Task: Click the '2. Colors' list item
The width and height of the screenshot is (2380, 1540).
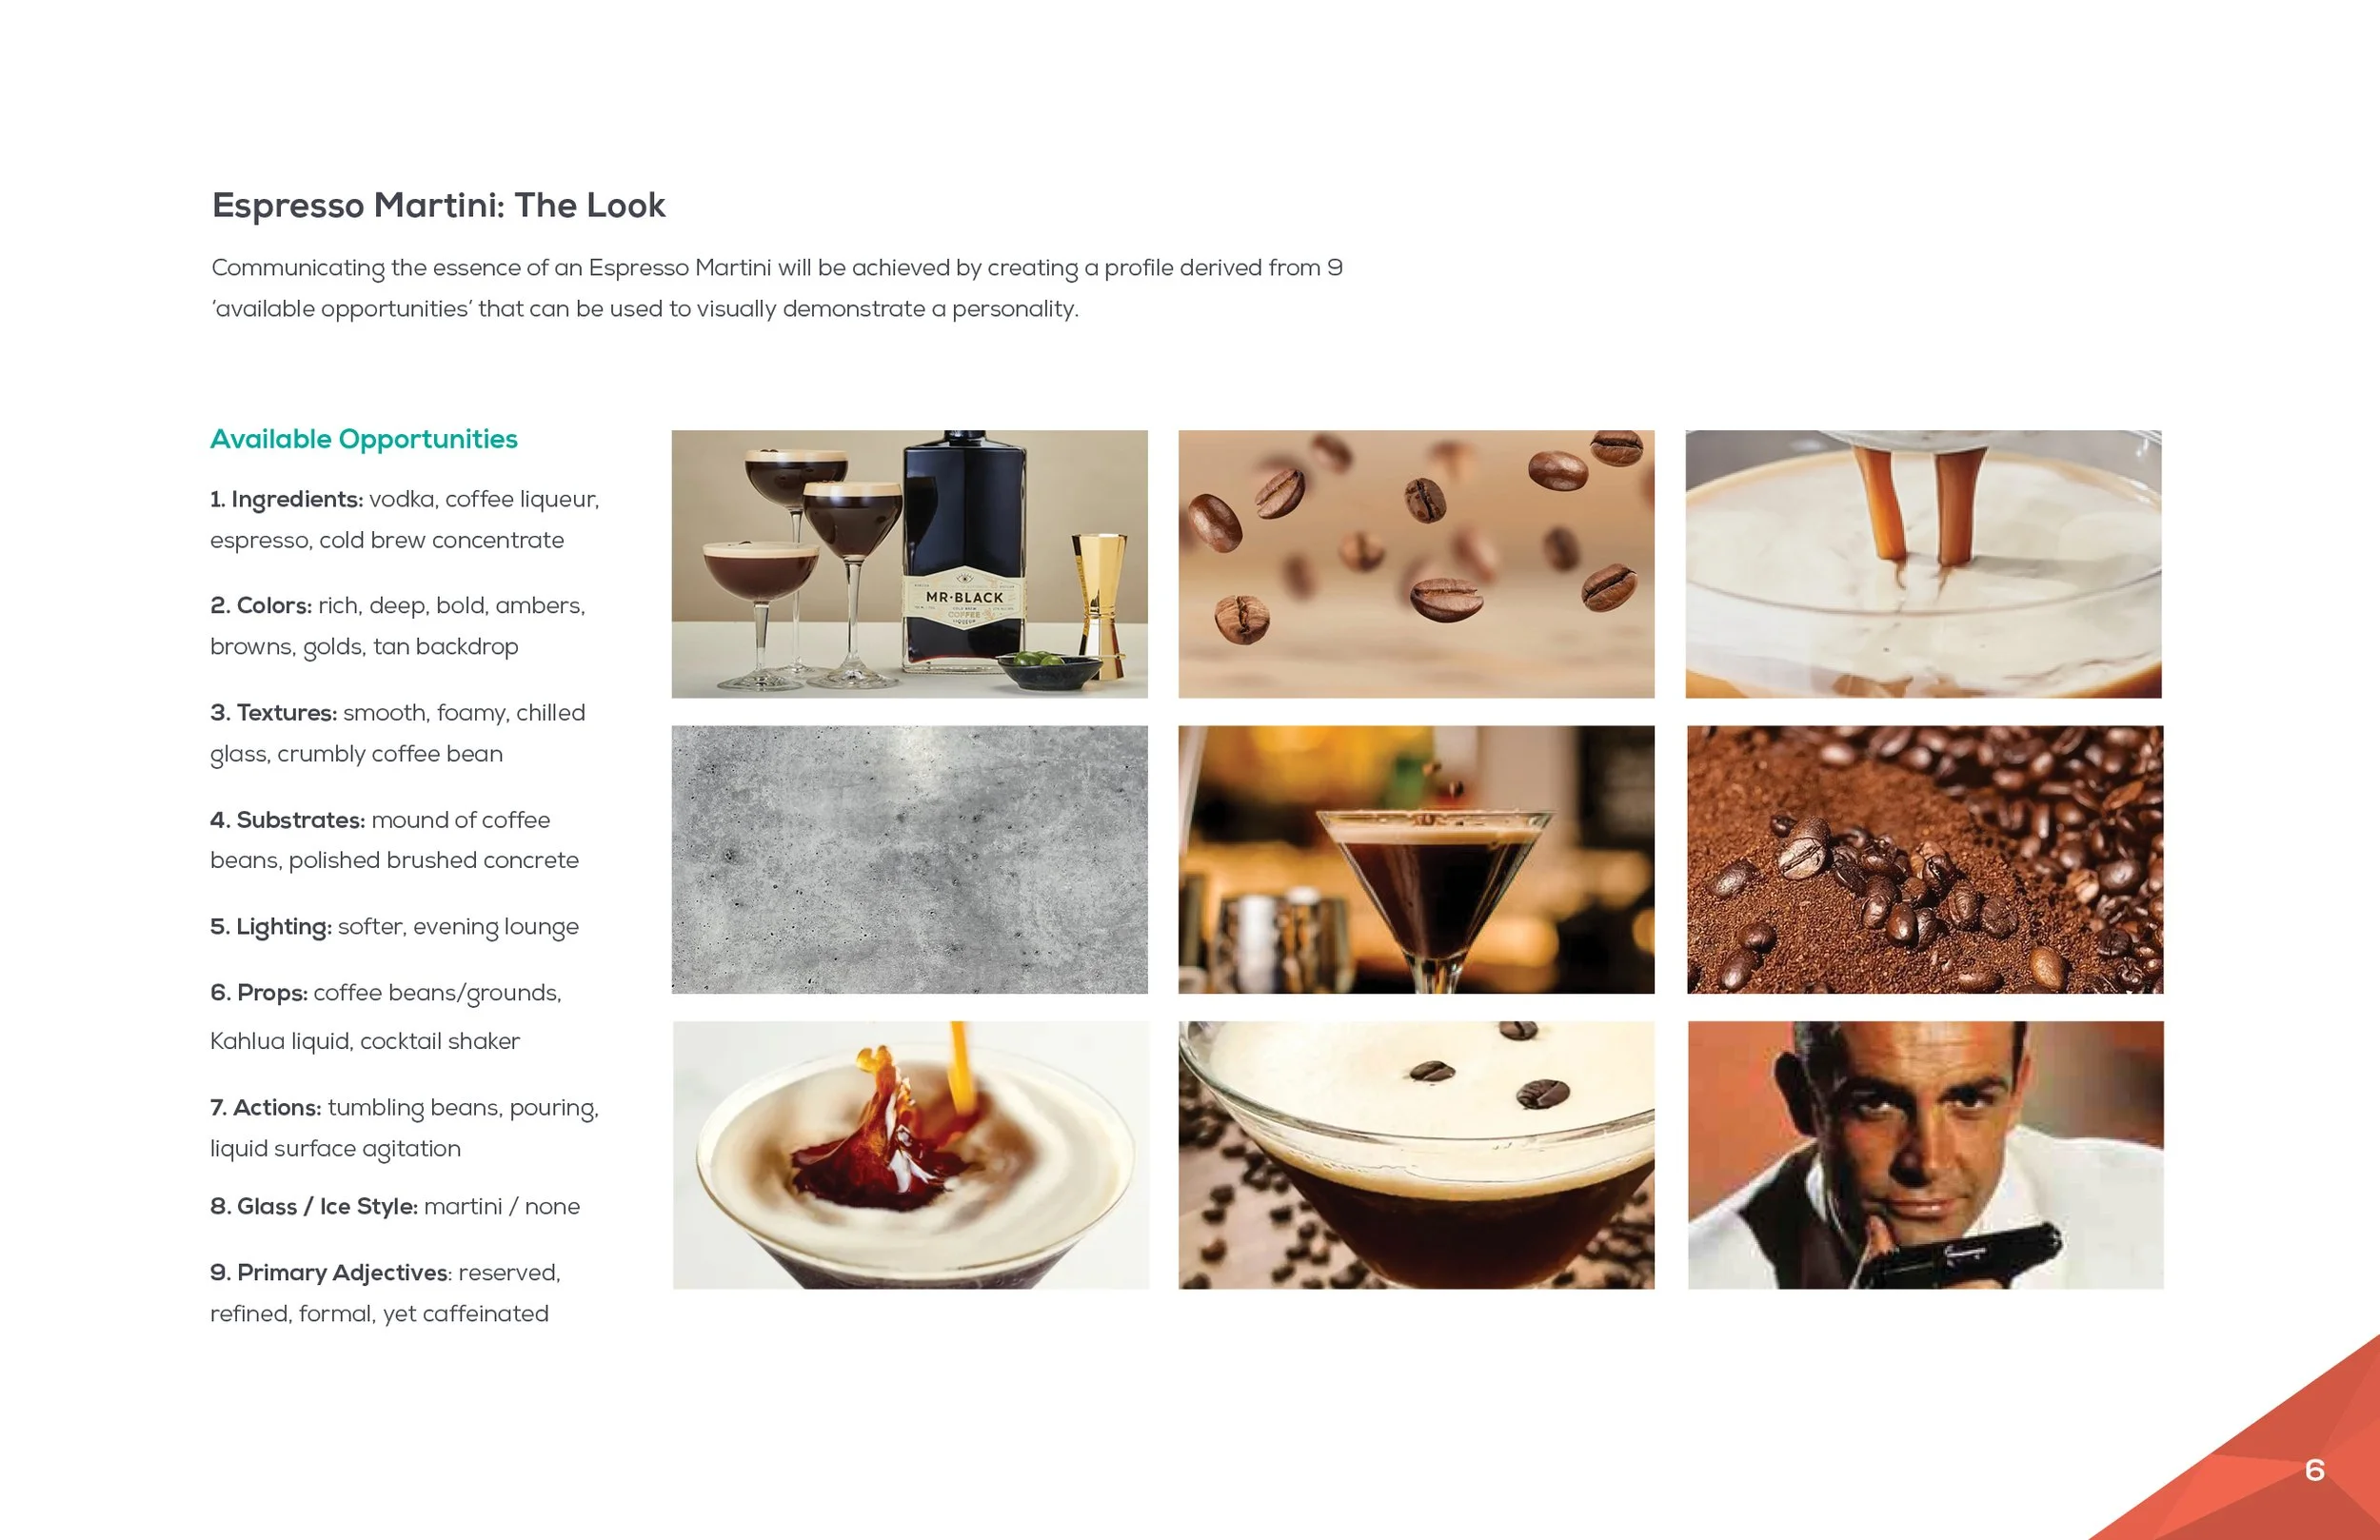Action: (x=398, y=626)
